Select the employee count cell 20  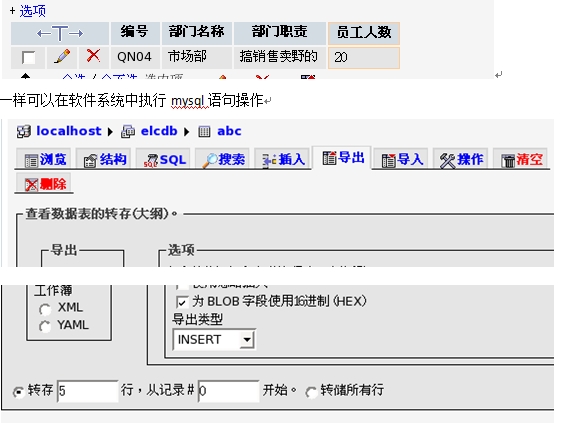[364, 57]
